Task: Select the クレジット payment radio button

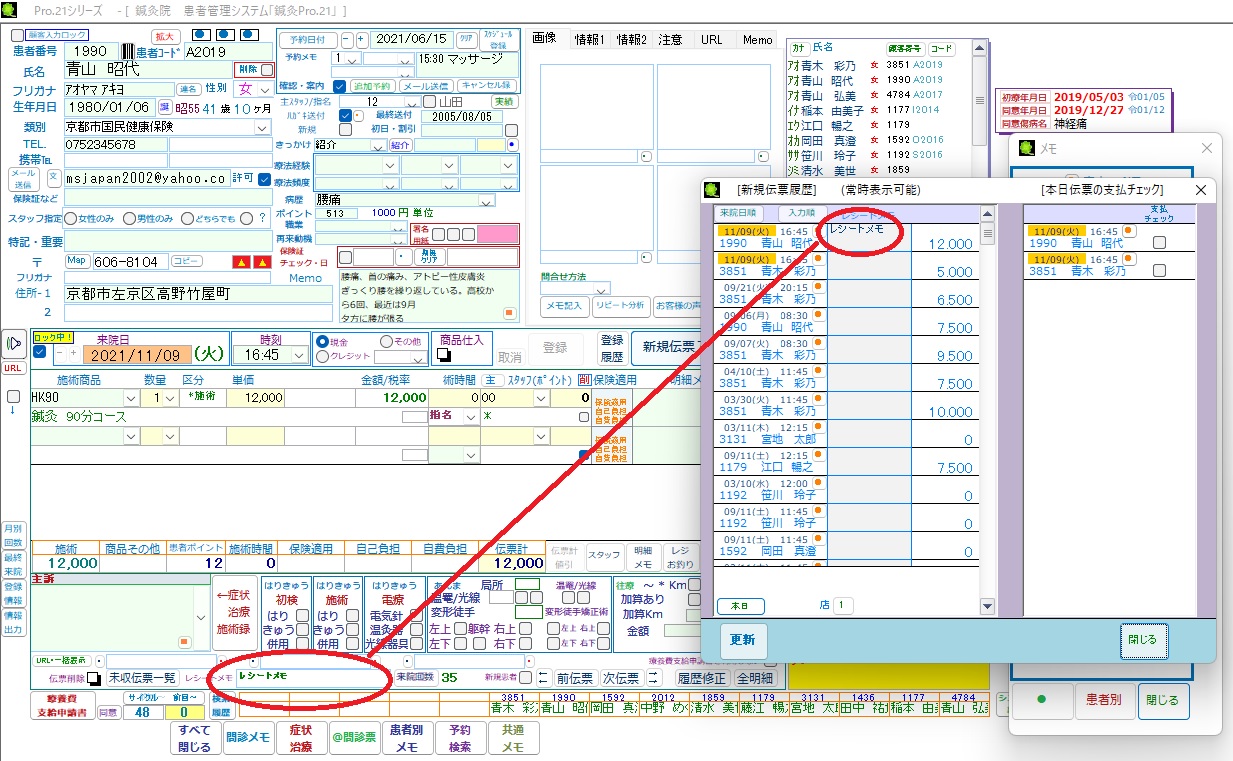Action: click(322, 356)
